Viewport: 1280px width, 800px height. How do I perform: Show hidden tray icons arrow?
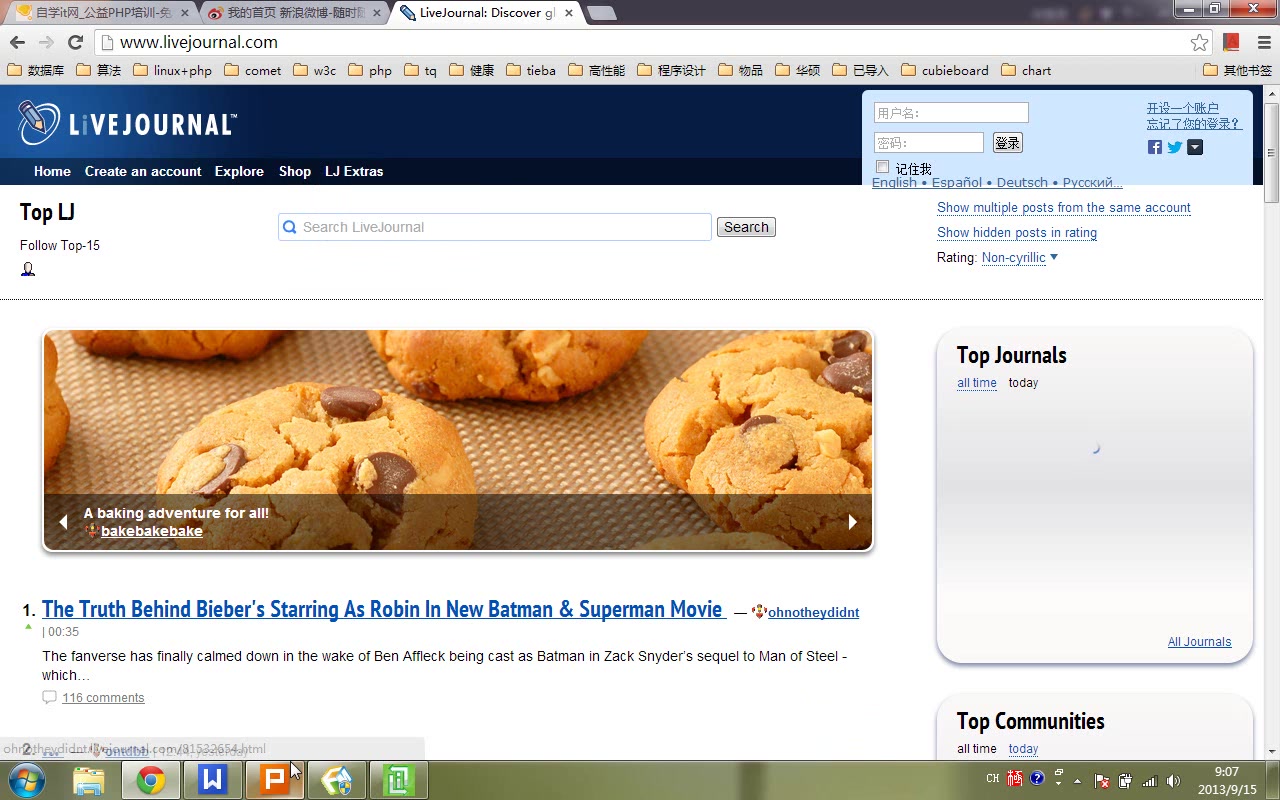[x=1078, y=780]
